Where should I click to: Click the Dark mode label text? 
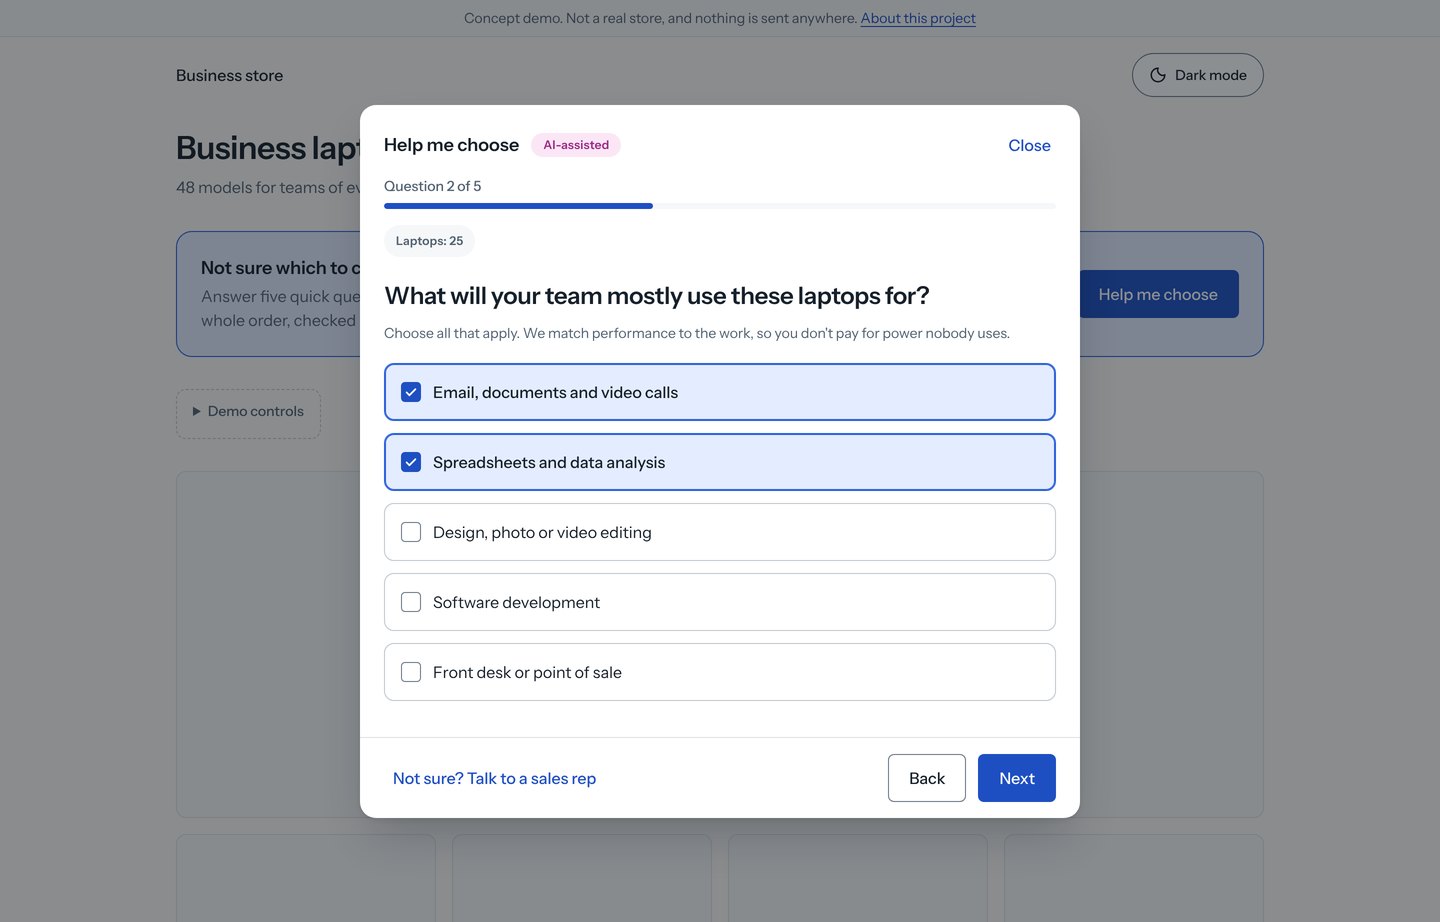tap(1210, 75)
